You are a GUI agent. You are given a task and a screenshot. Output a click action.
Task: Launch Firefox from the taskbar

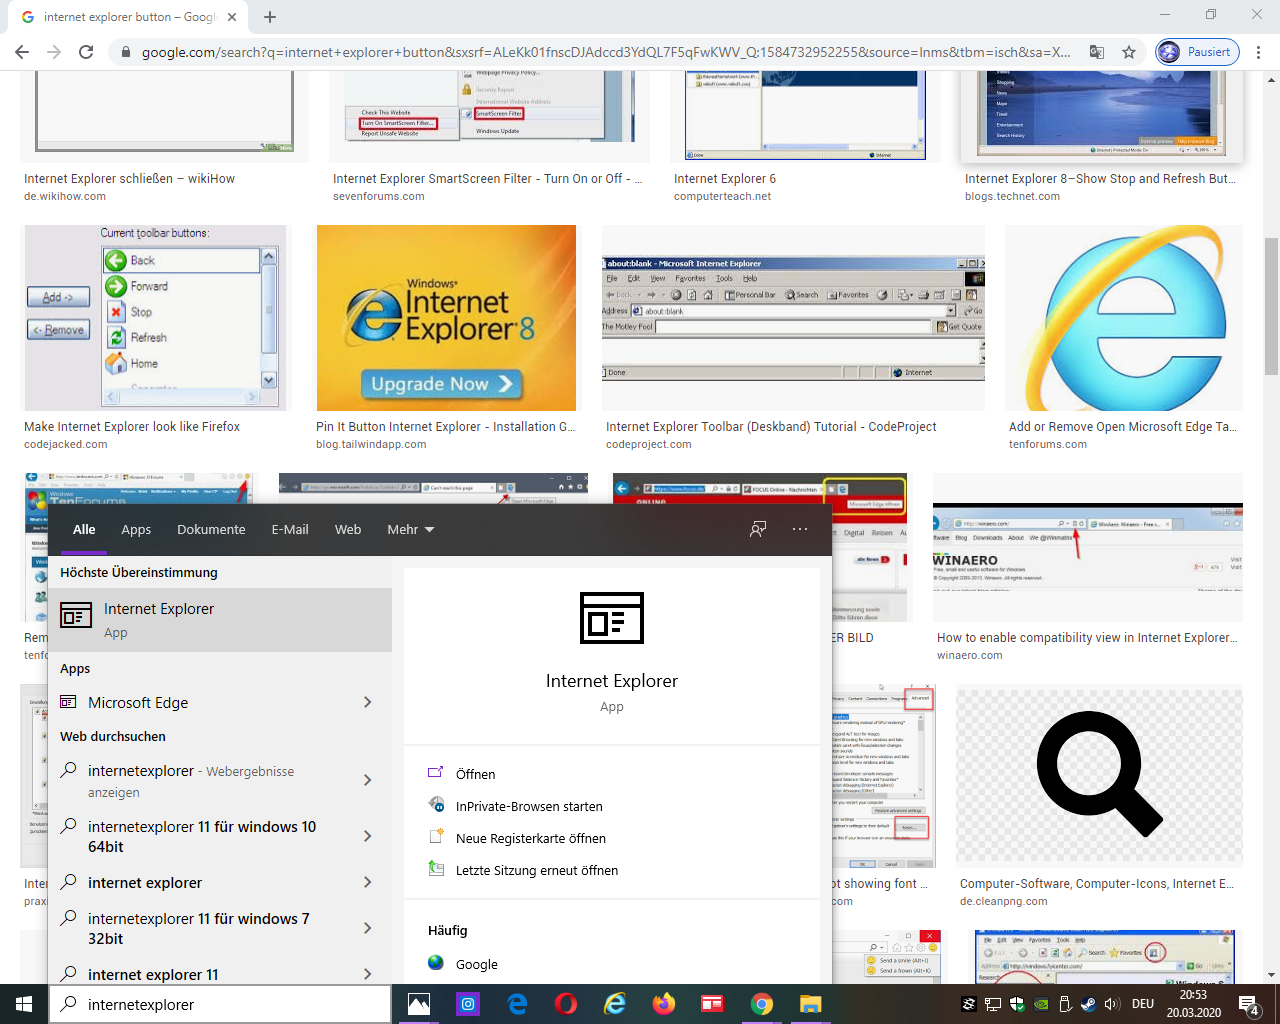(x=664, y=1004)
